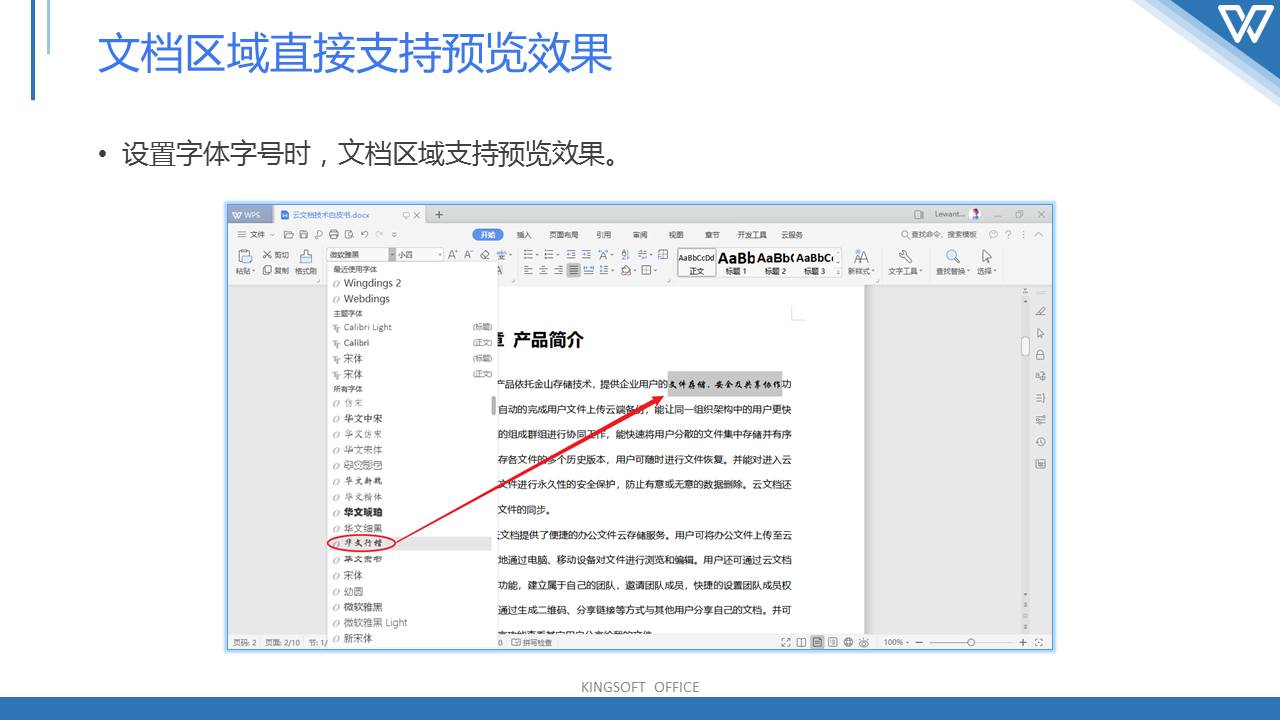1280x720 pixels.
Task: Click the search commands field (查找命令)
Action: 939,235
